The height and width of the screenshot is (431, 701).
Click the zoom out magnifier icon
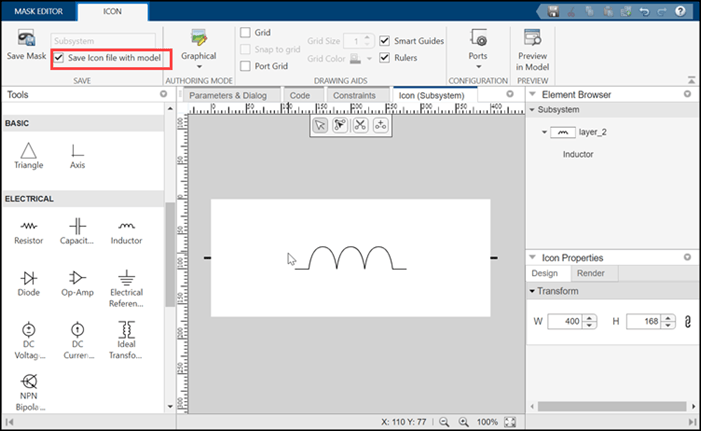click(444, 422)
